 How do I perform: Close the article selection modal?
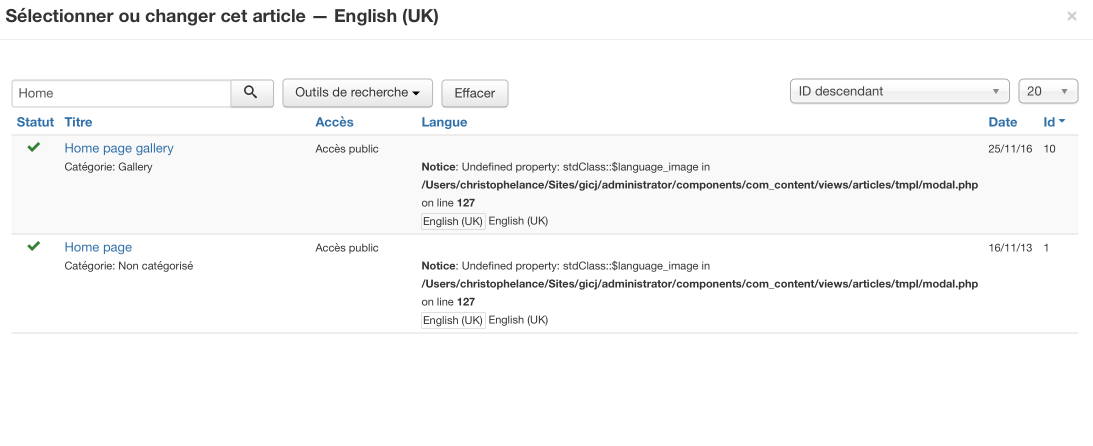coord(1072,16)
